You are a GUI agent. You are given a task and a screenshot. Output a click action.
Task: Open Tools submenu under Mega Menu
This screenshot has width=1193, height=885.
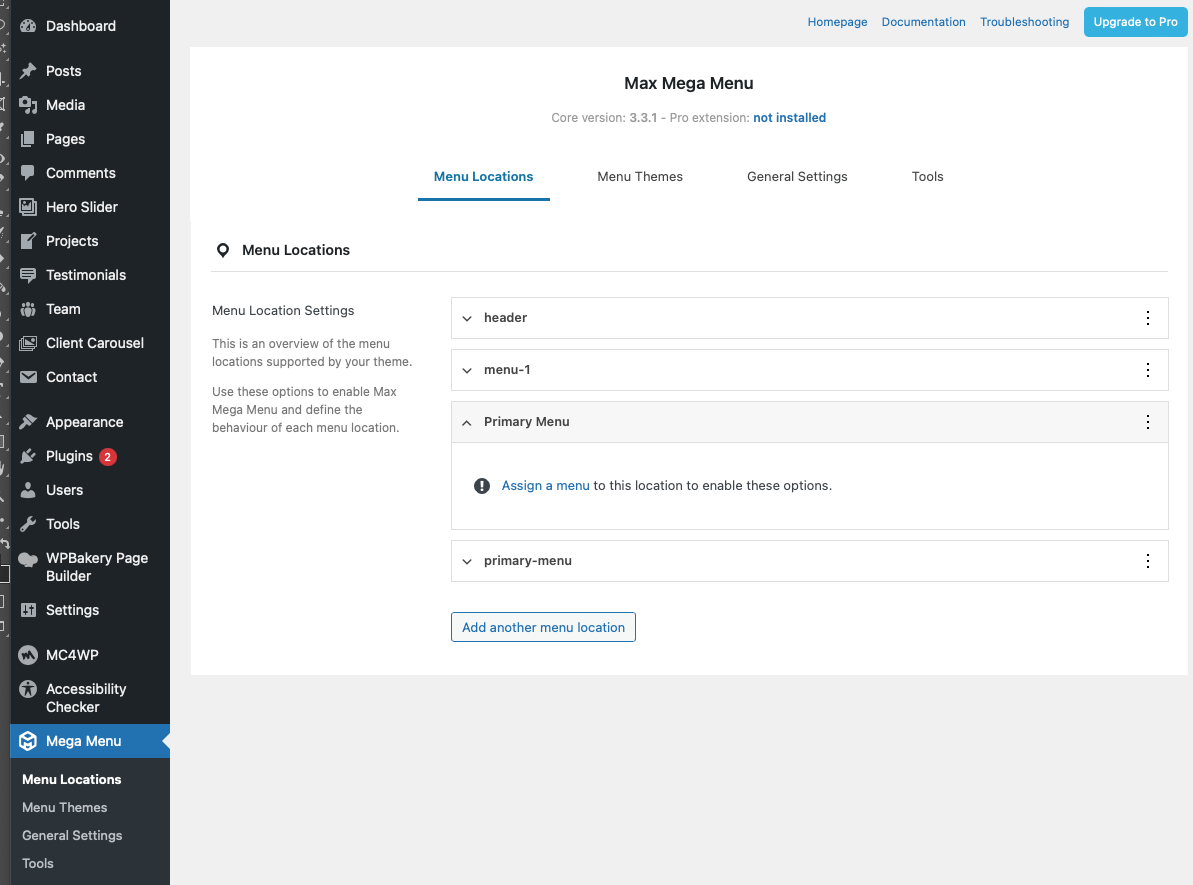(38, 864)
